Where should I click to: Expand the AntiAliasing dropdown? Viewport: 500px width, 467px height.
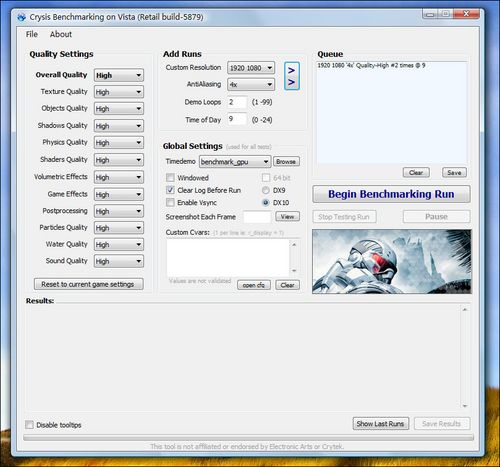point(251,85)
